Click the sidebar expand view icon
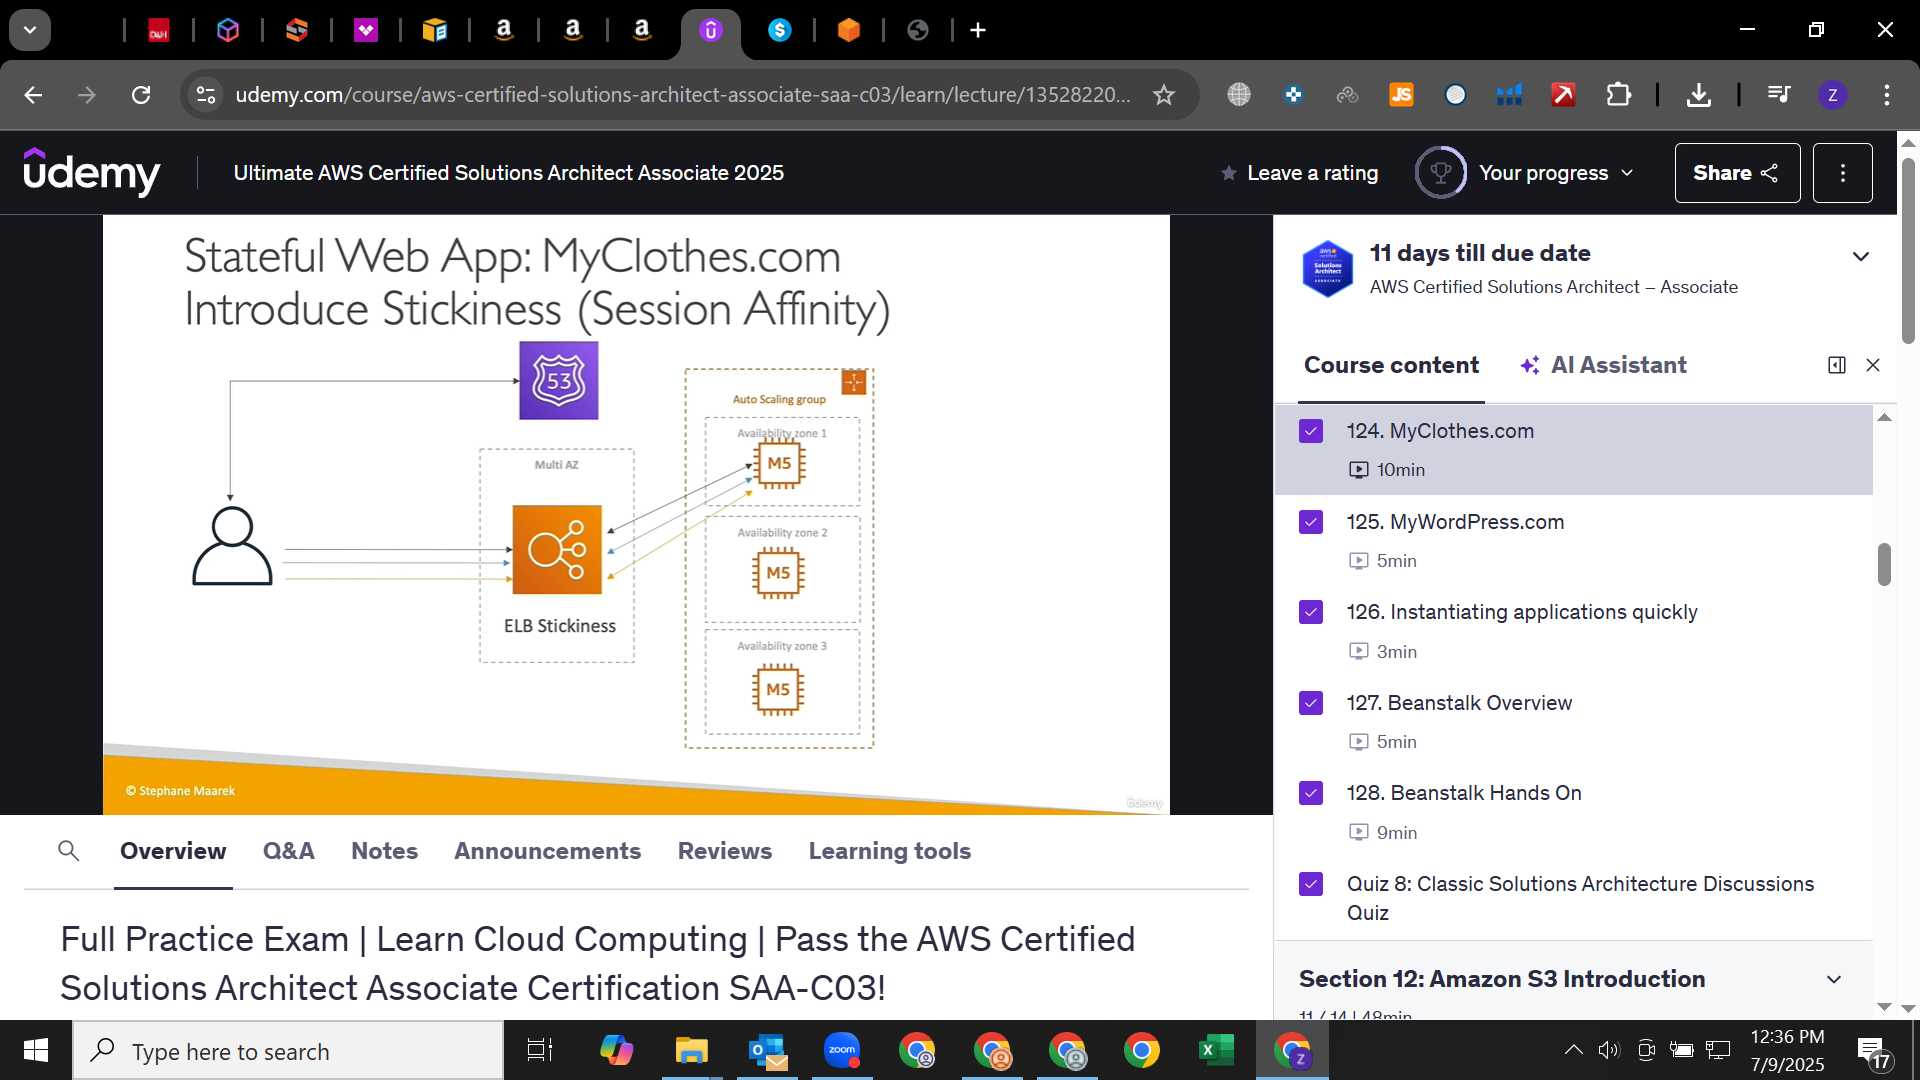Image resolution: width=1920 pixels, height=1080 pixels. (x=1836, y=365)
